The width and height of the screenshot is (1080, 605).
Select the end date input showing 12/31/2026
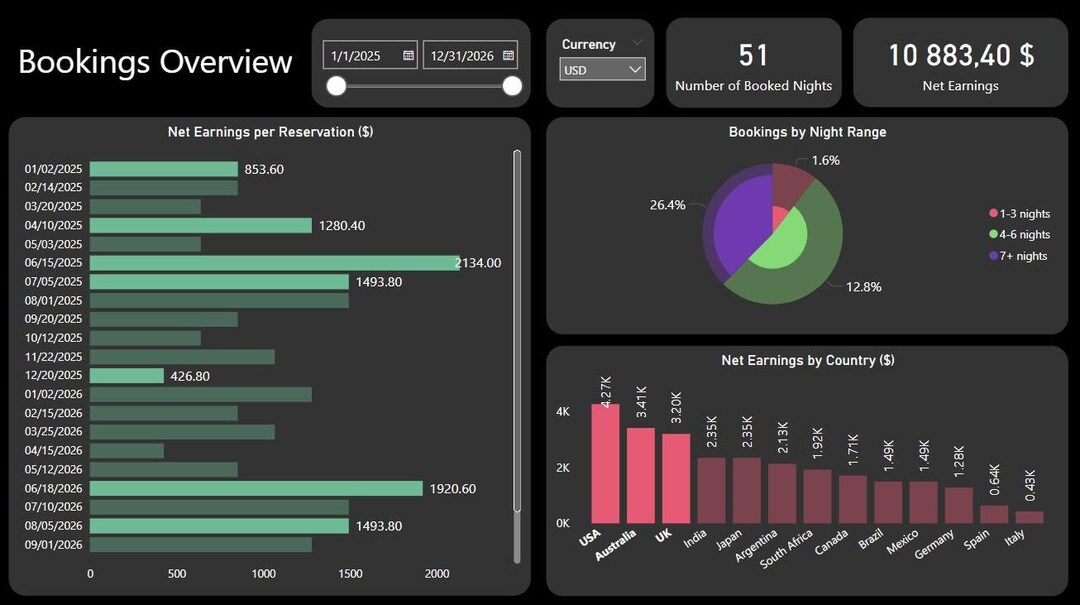coord(462,55)
